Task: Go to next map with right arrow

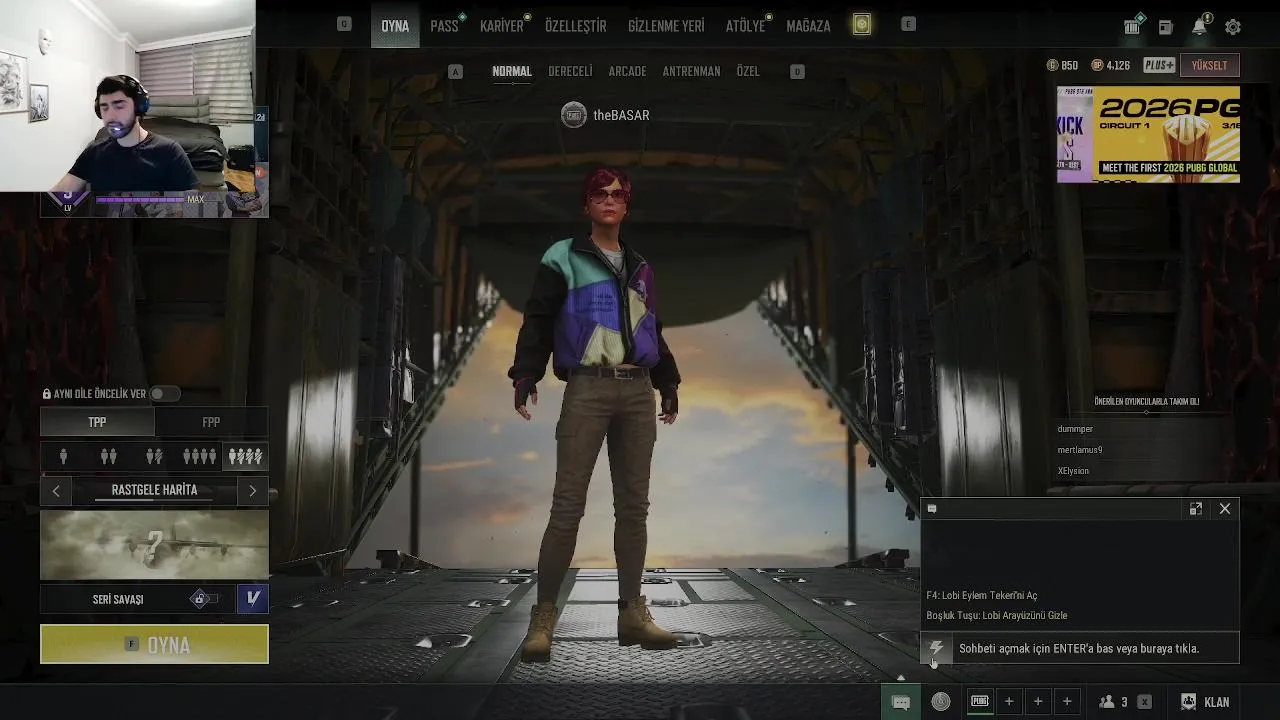Action: click(x=252, y=490)
